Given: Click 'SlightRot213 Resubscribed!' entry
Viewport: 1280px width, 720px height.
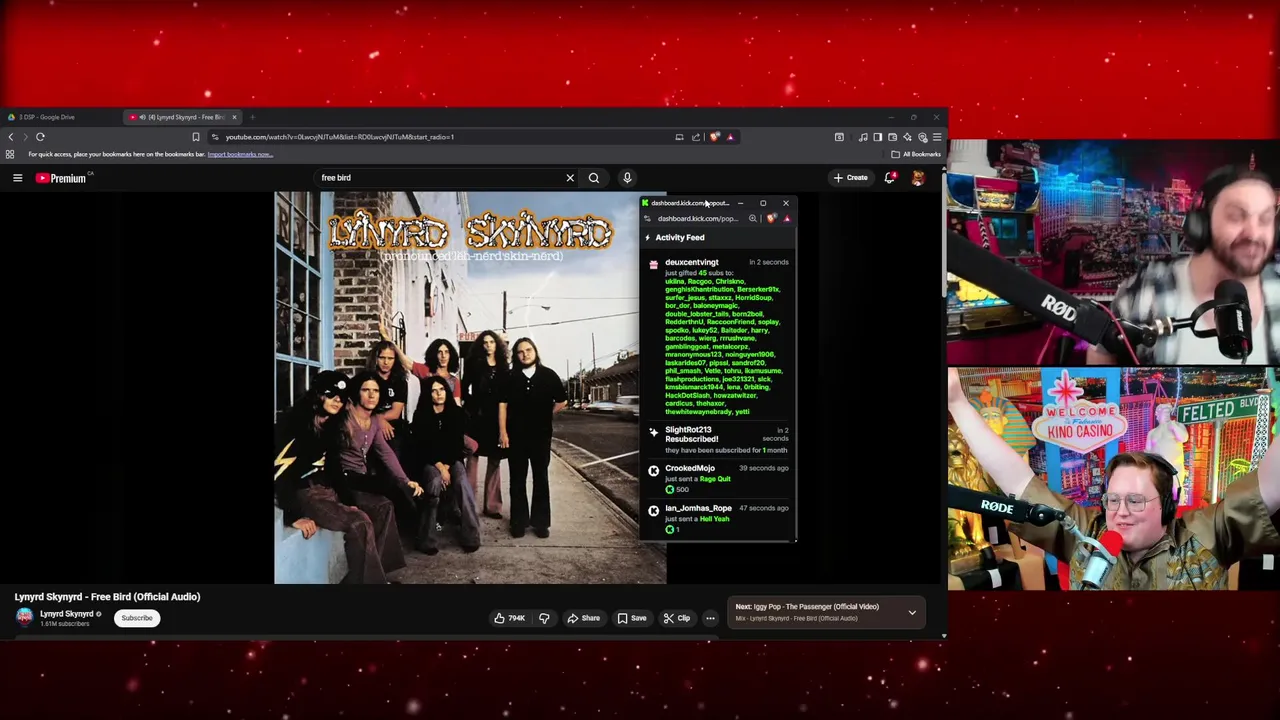Looking at the screenshot, I should [x=691, y=434].
